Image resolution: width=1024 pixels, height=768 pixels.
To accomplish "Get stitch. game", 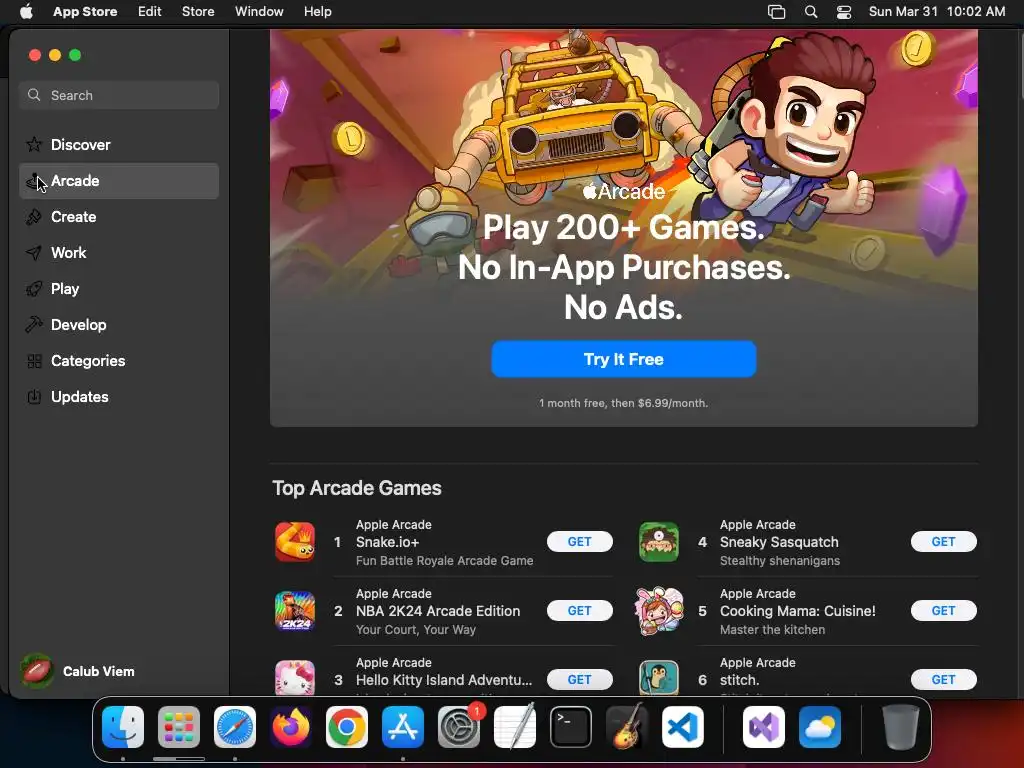I will pyautogui.click(x=944, y=680).
